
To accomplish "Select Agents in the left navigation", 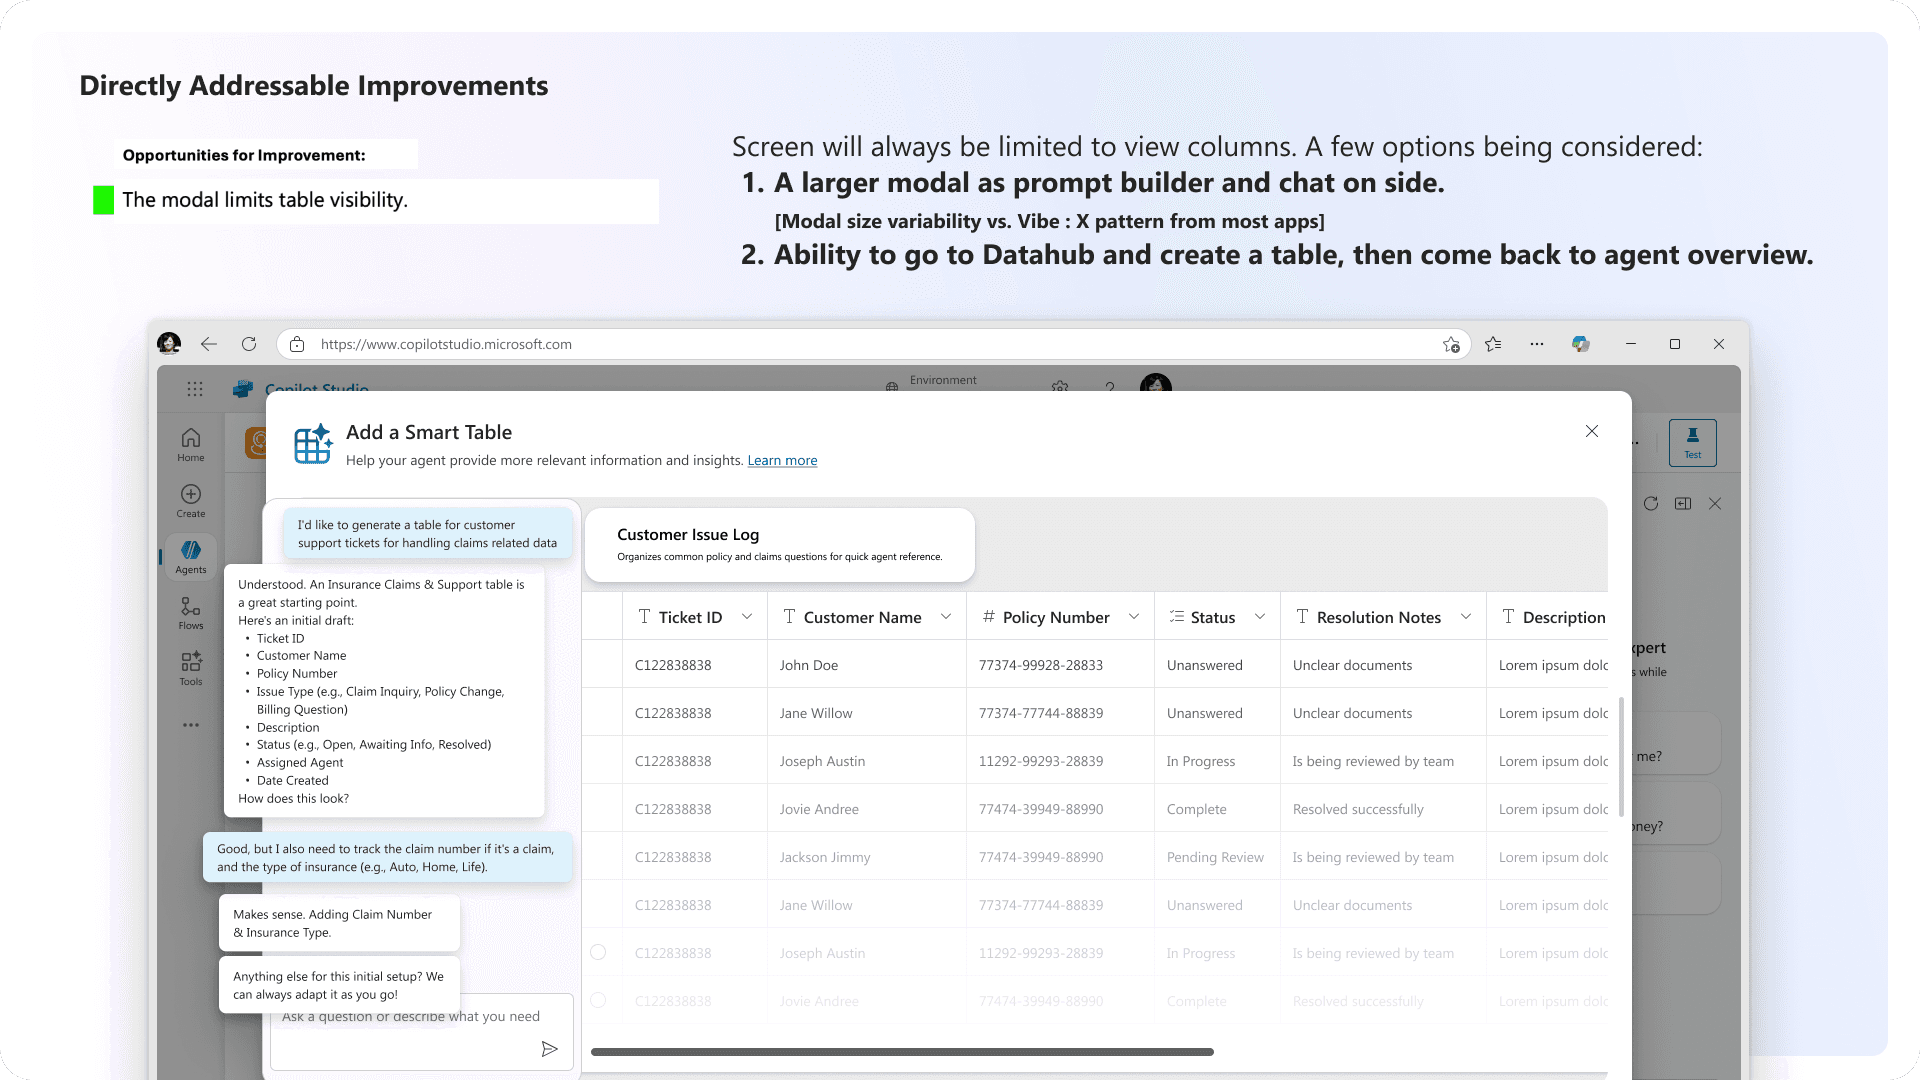I will point(190,556).
